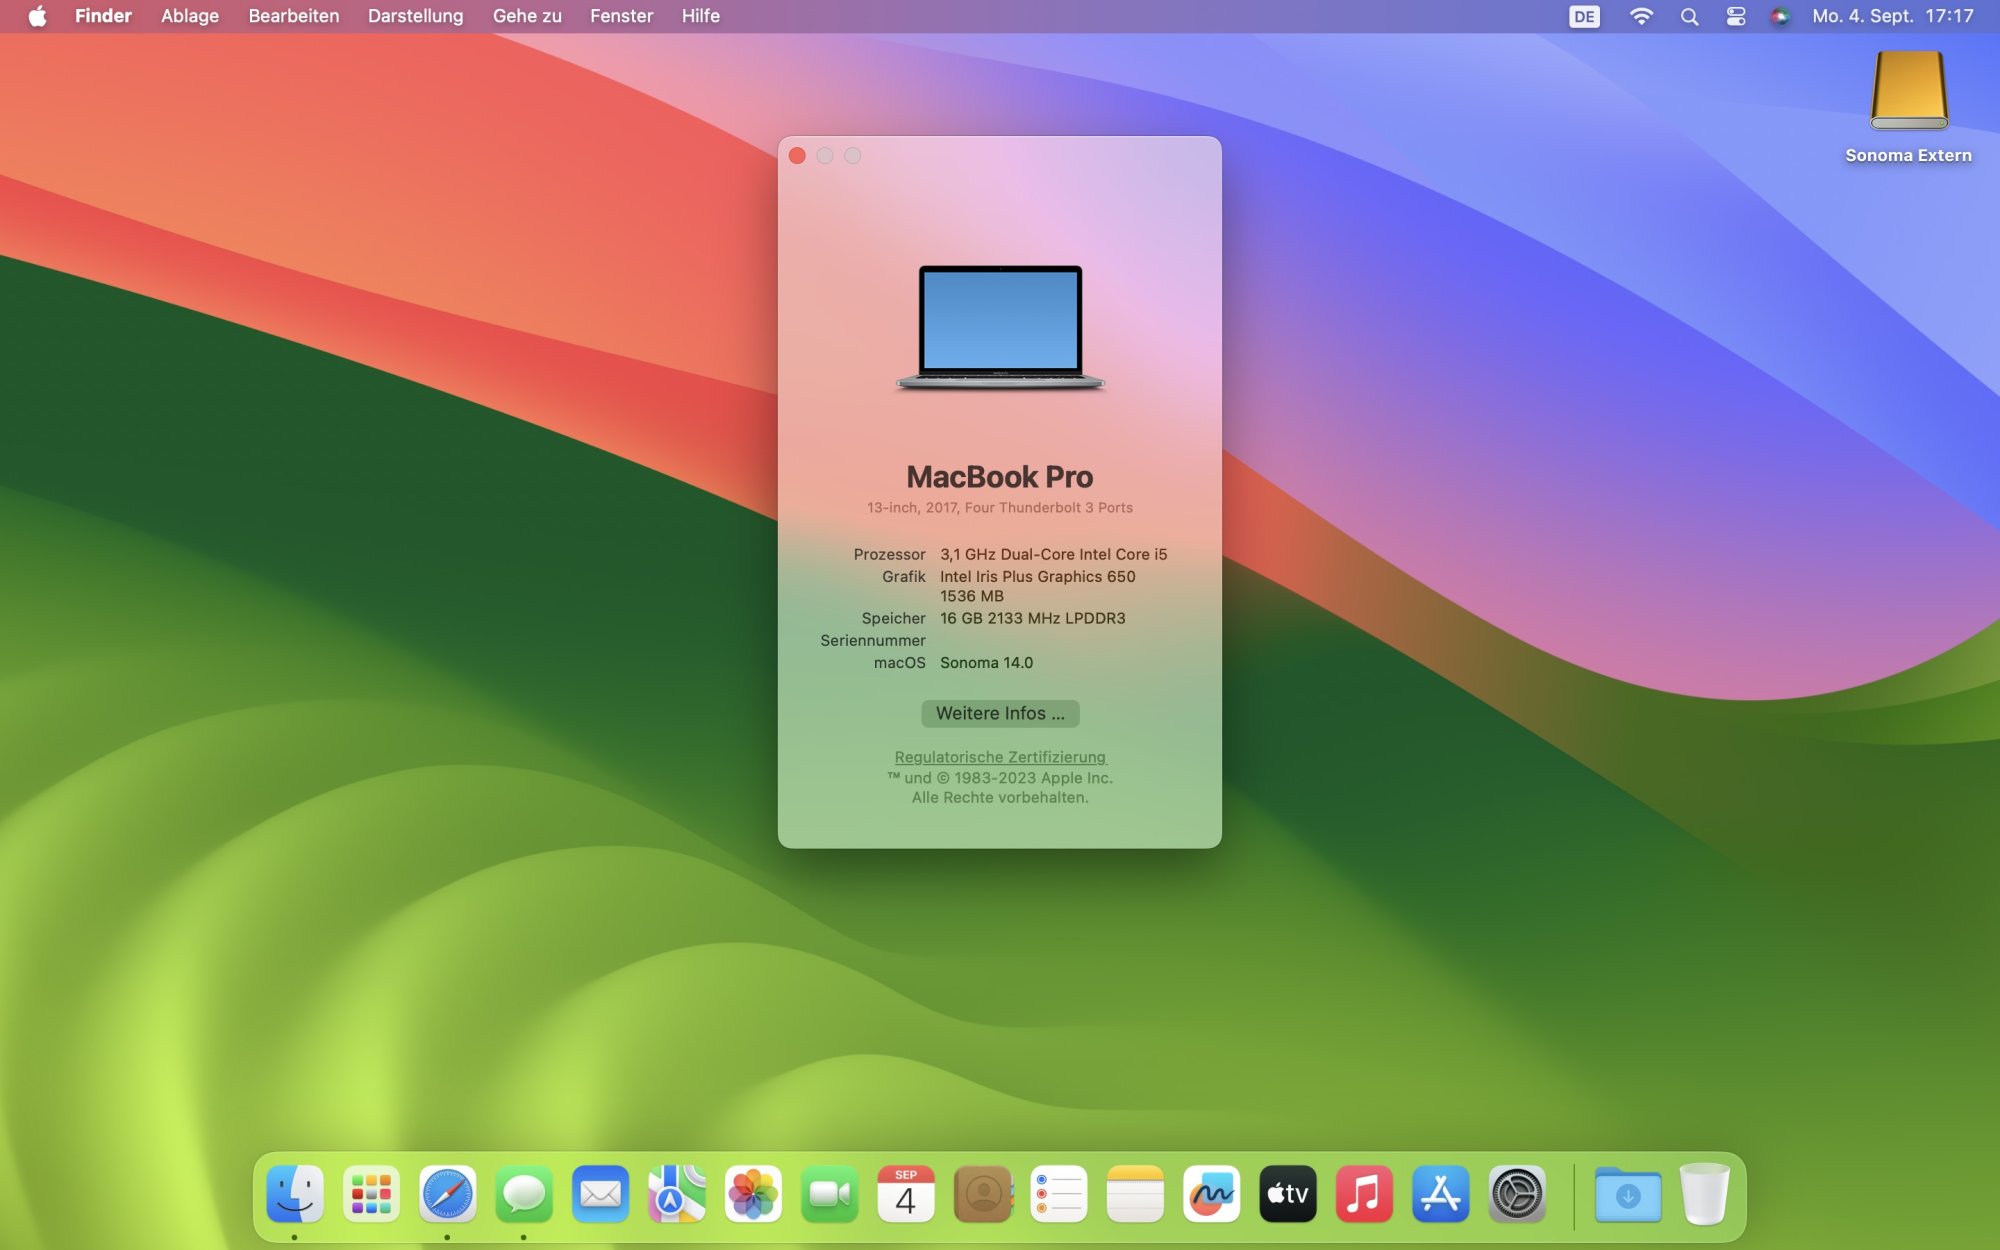
Task: Open Photos from the dock
Action: (752, 1194)
